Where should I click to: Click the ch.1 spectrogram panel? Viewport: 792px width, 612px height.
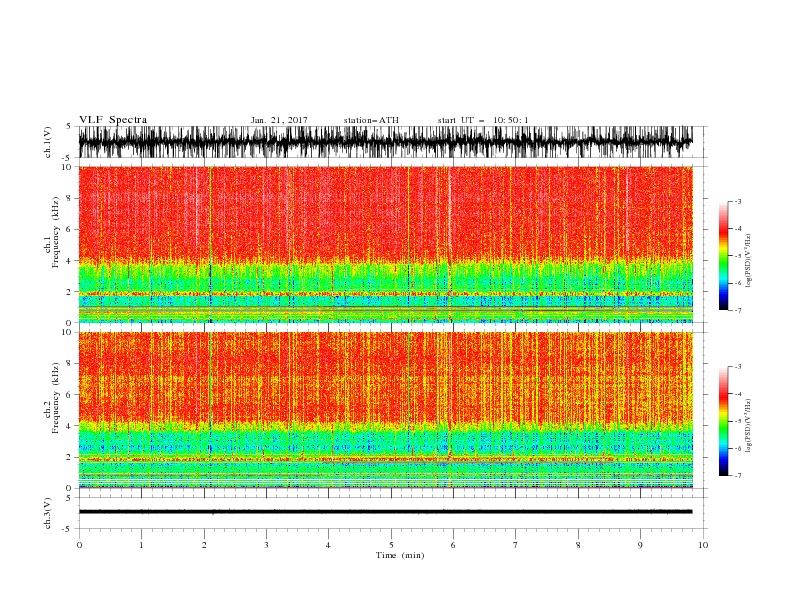[x=385, y=244]
